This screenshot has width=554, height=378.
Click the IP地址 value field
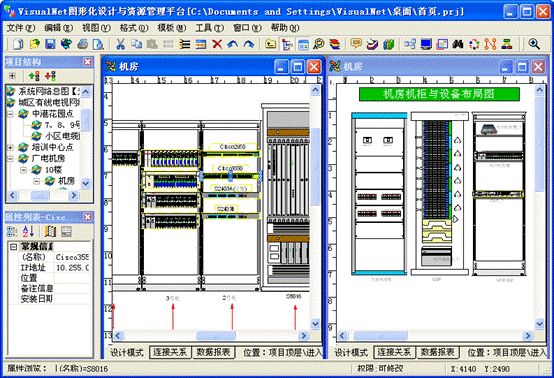(73, 268)
